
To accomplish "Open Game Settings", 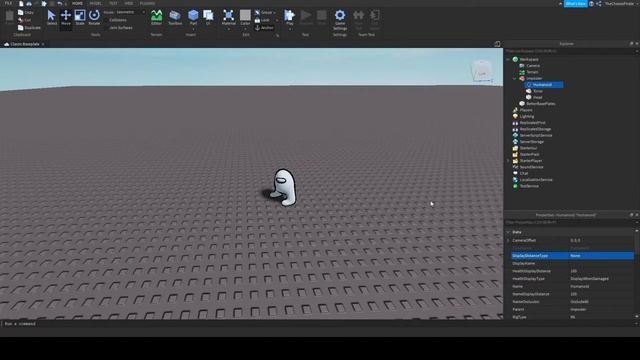I will point(340,20).
